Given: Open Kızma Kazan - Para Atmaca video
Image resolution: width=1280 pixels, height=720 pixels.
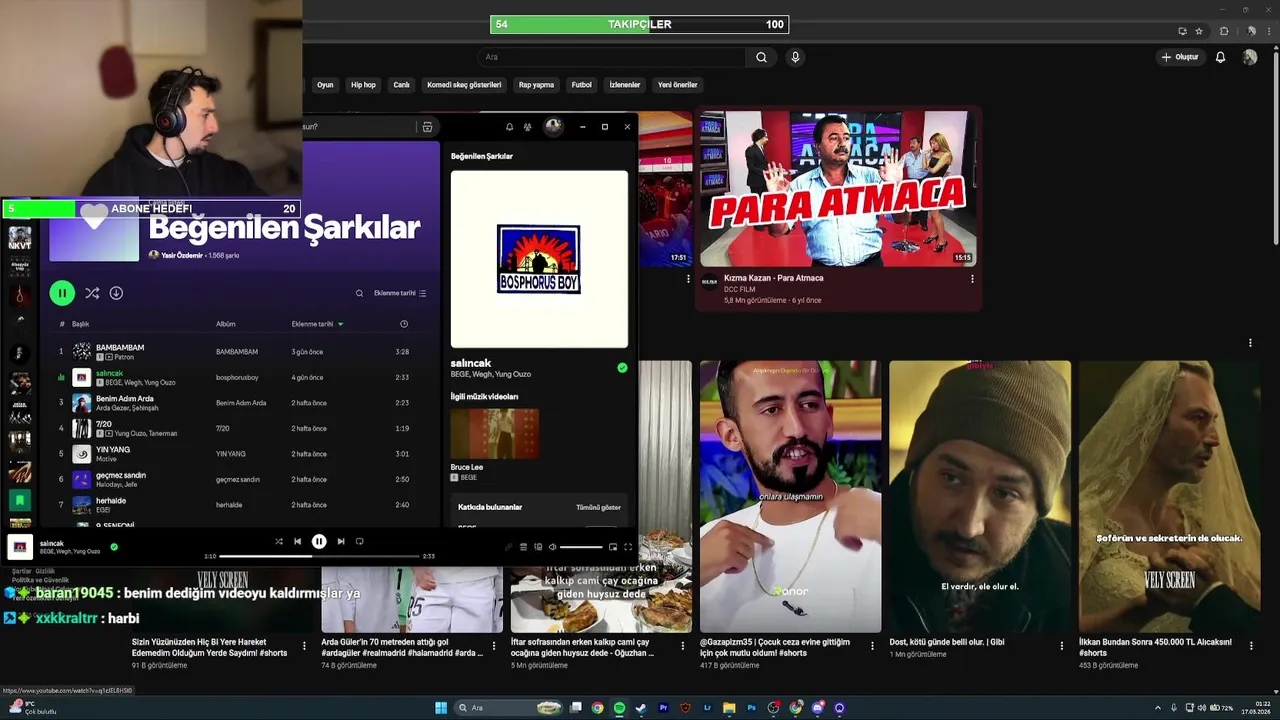Looking at the screenshot, I should click(x=836, y=189).
